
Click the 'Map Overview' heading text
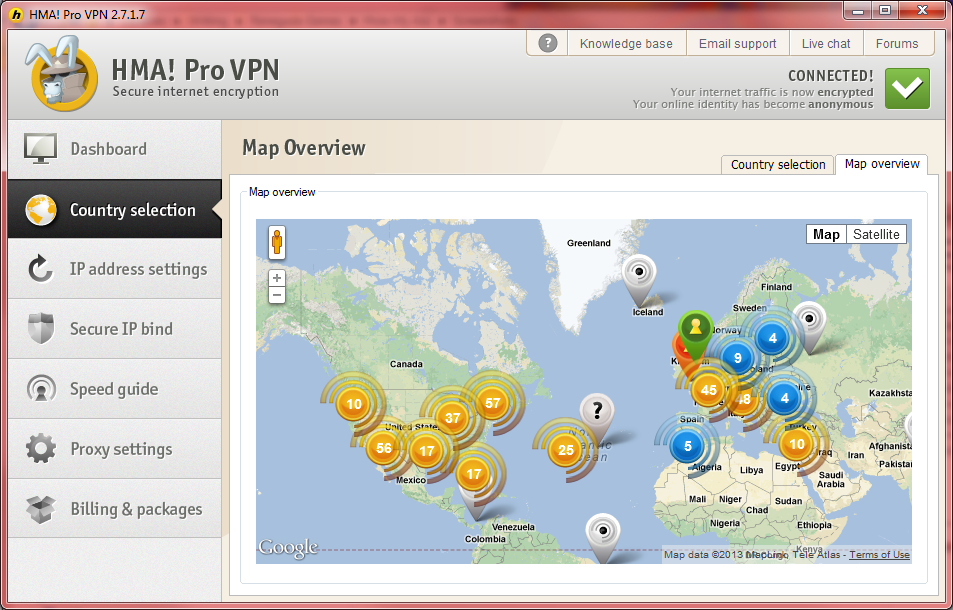point(304,148)
